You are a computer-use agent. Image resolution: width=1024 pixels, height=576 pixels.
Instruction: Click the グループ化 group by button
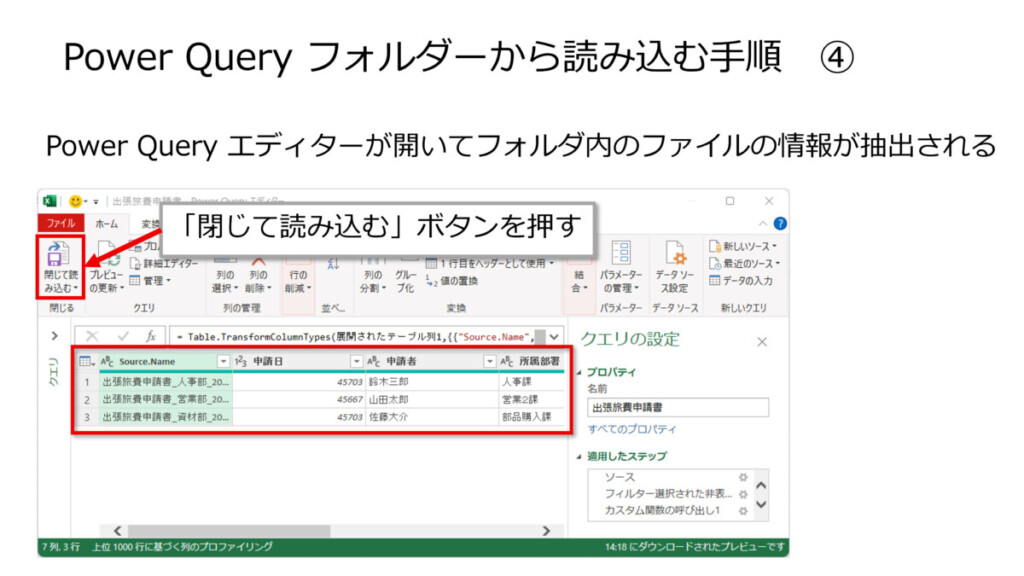click(x=406, y=281)
